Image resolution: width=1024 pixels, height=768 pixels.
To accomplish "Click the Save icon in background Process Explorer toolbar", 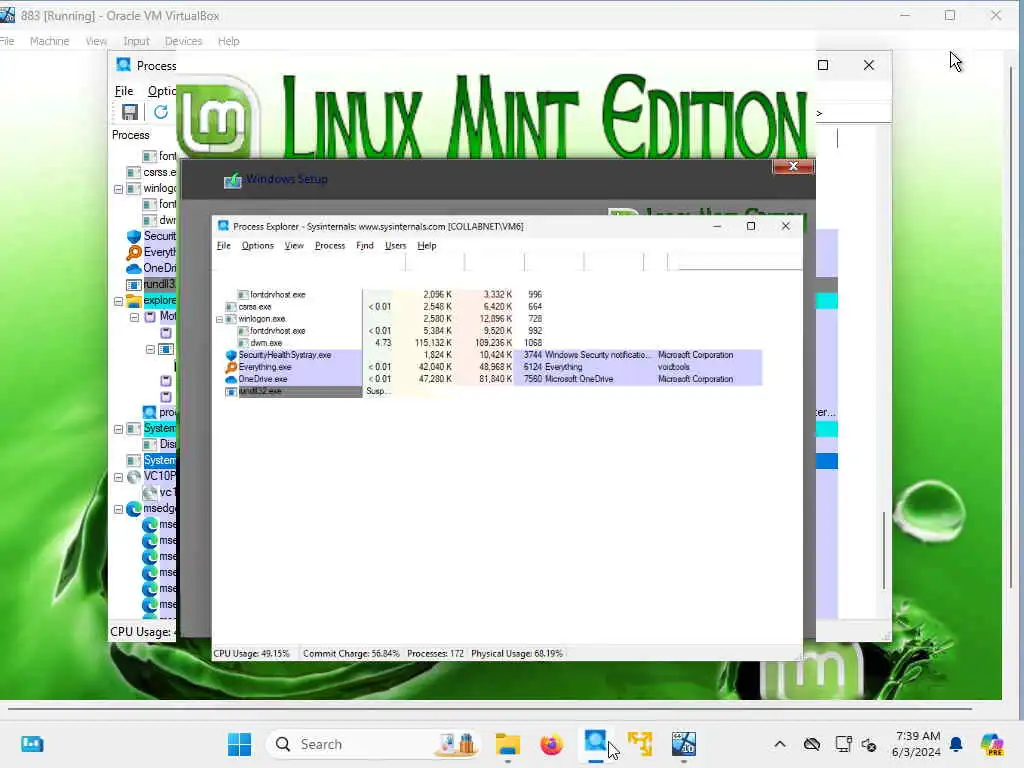I will 129,112.
